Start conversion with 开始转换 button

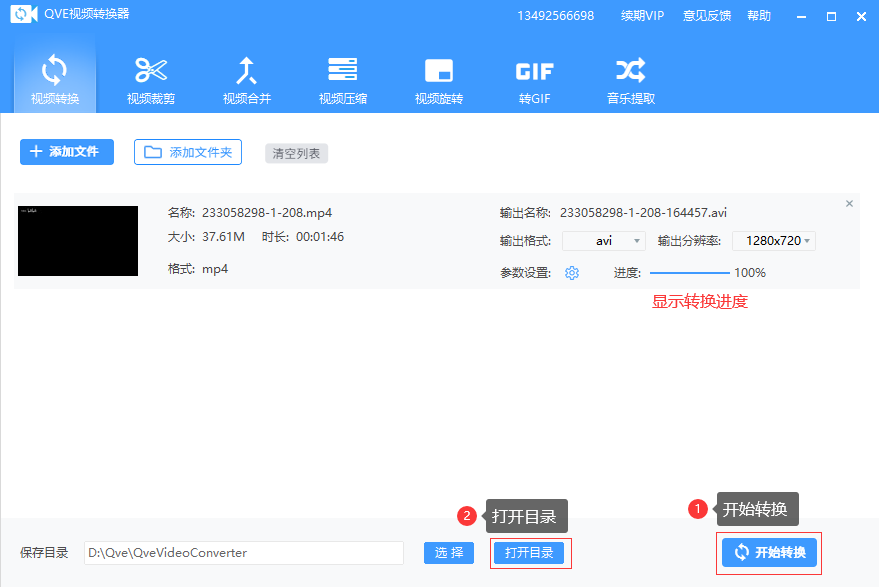769,552
